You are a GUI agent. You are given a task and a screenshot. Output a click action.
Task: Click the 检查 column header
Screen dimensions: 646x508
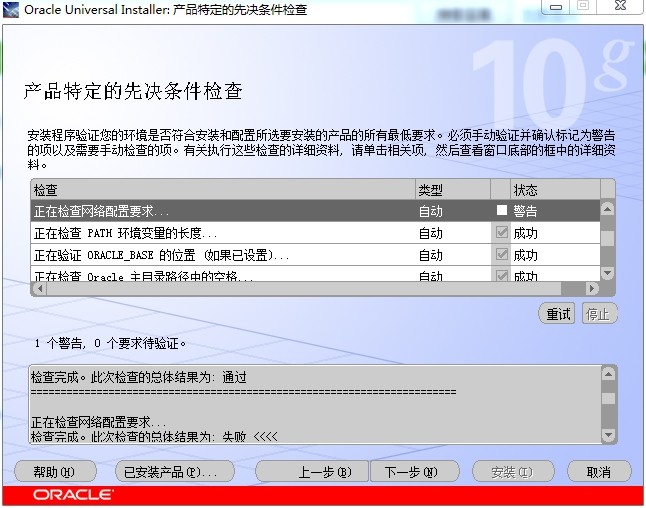tap(223, 190)
